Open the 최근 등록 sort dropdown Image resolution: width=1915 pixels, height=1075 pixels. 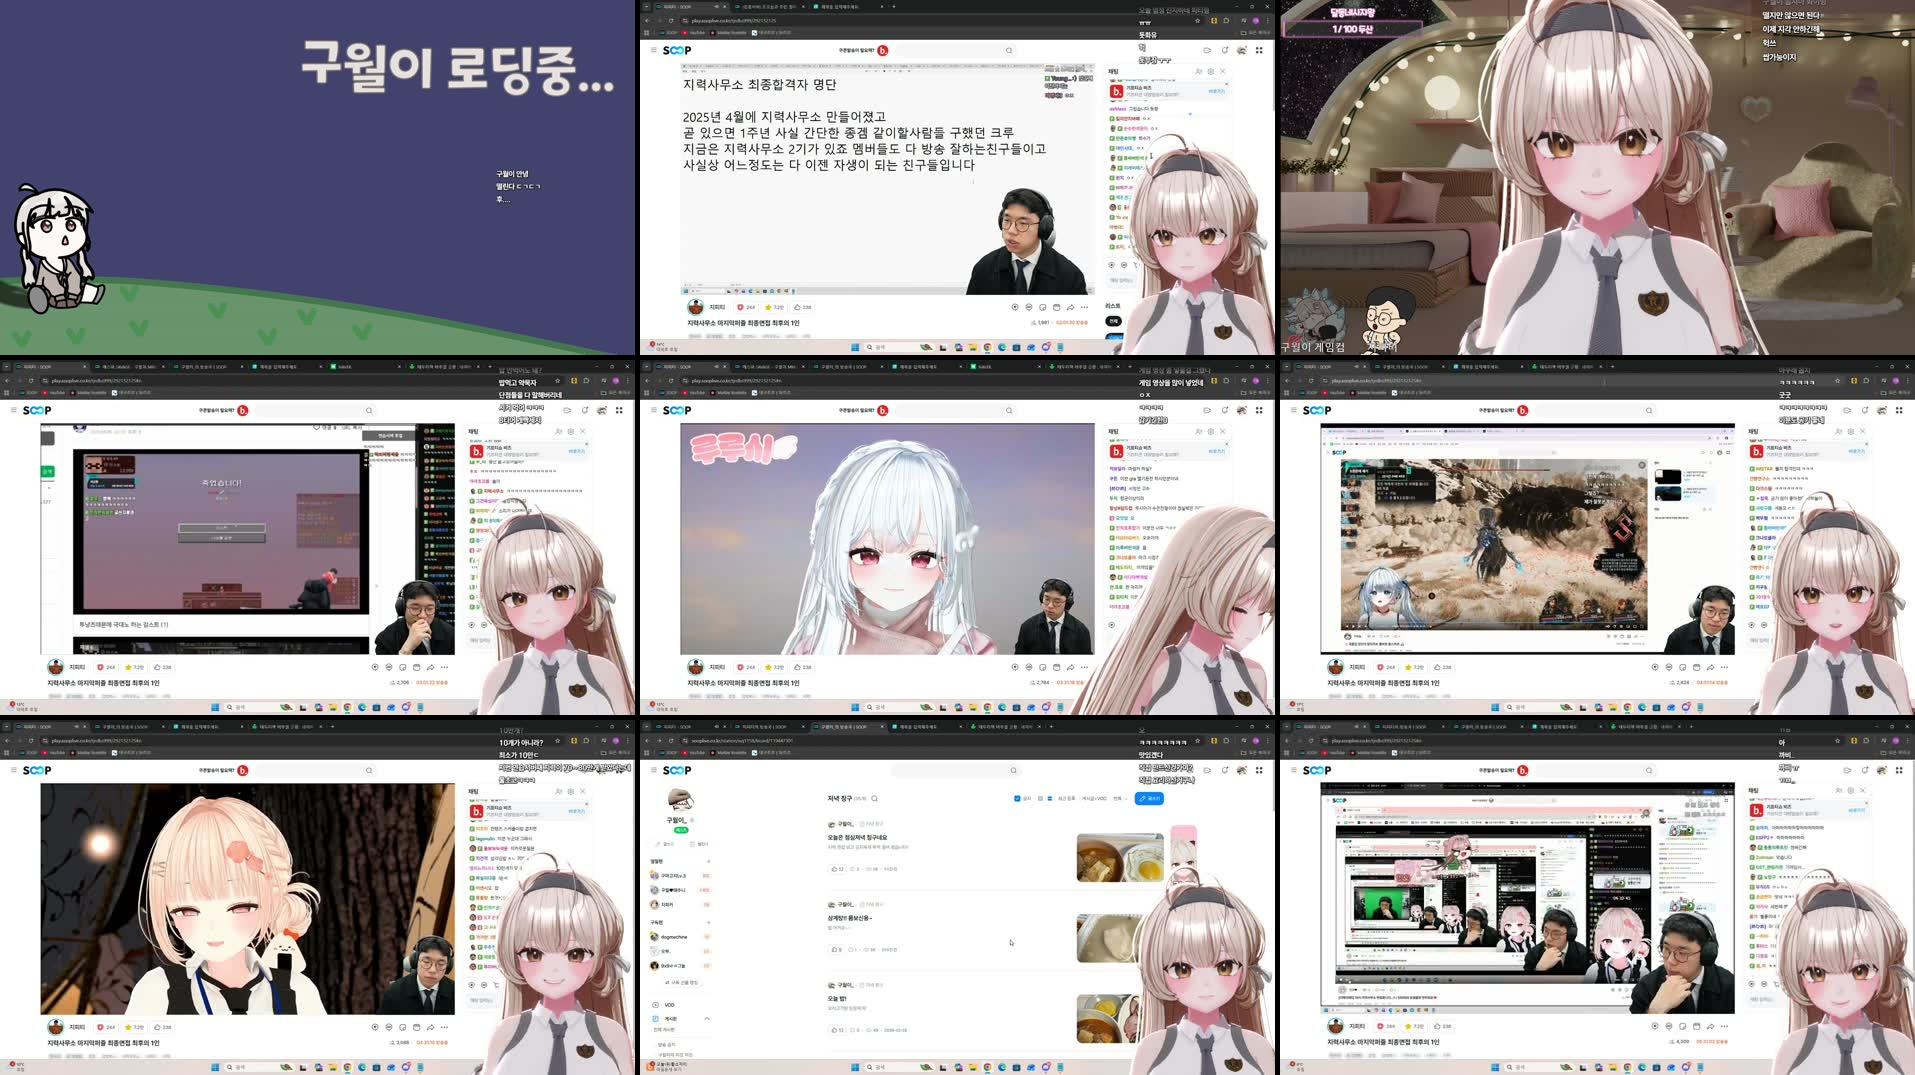point(1065,798)
